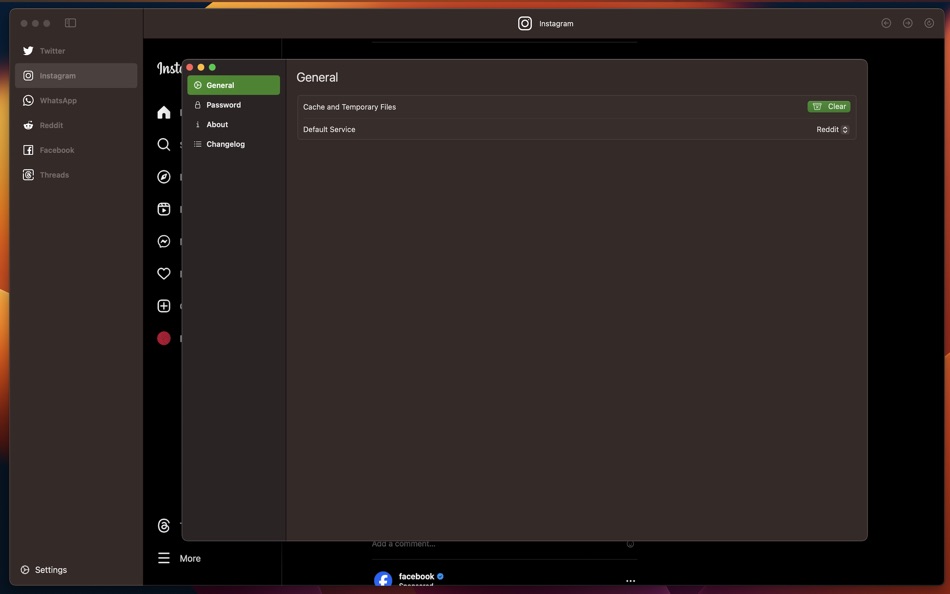Open Password settings tab
The width and height of the screenshot is (950, 594).
(233, 105)
